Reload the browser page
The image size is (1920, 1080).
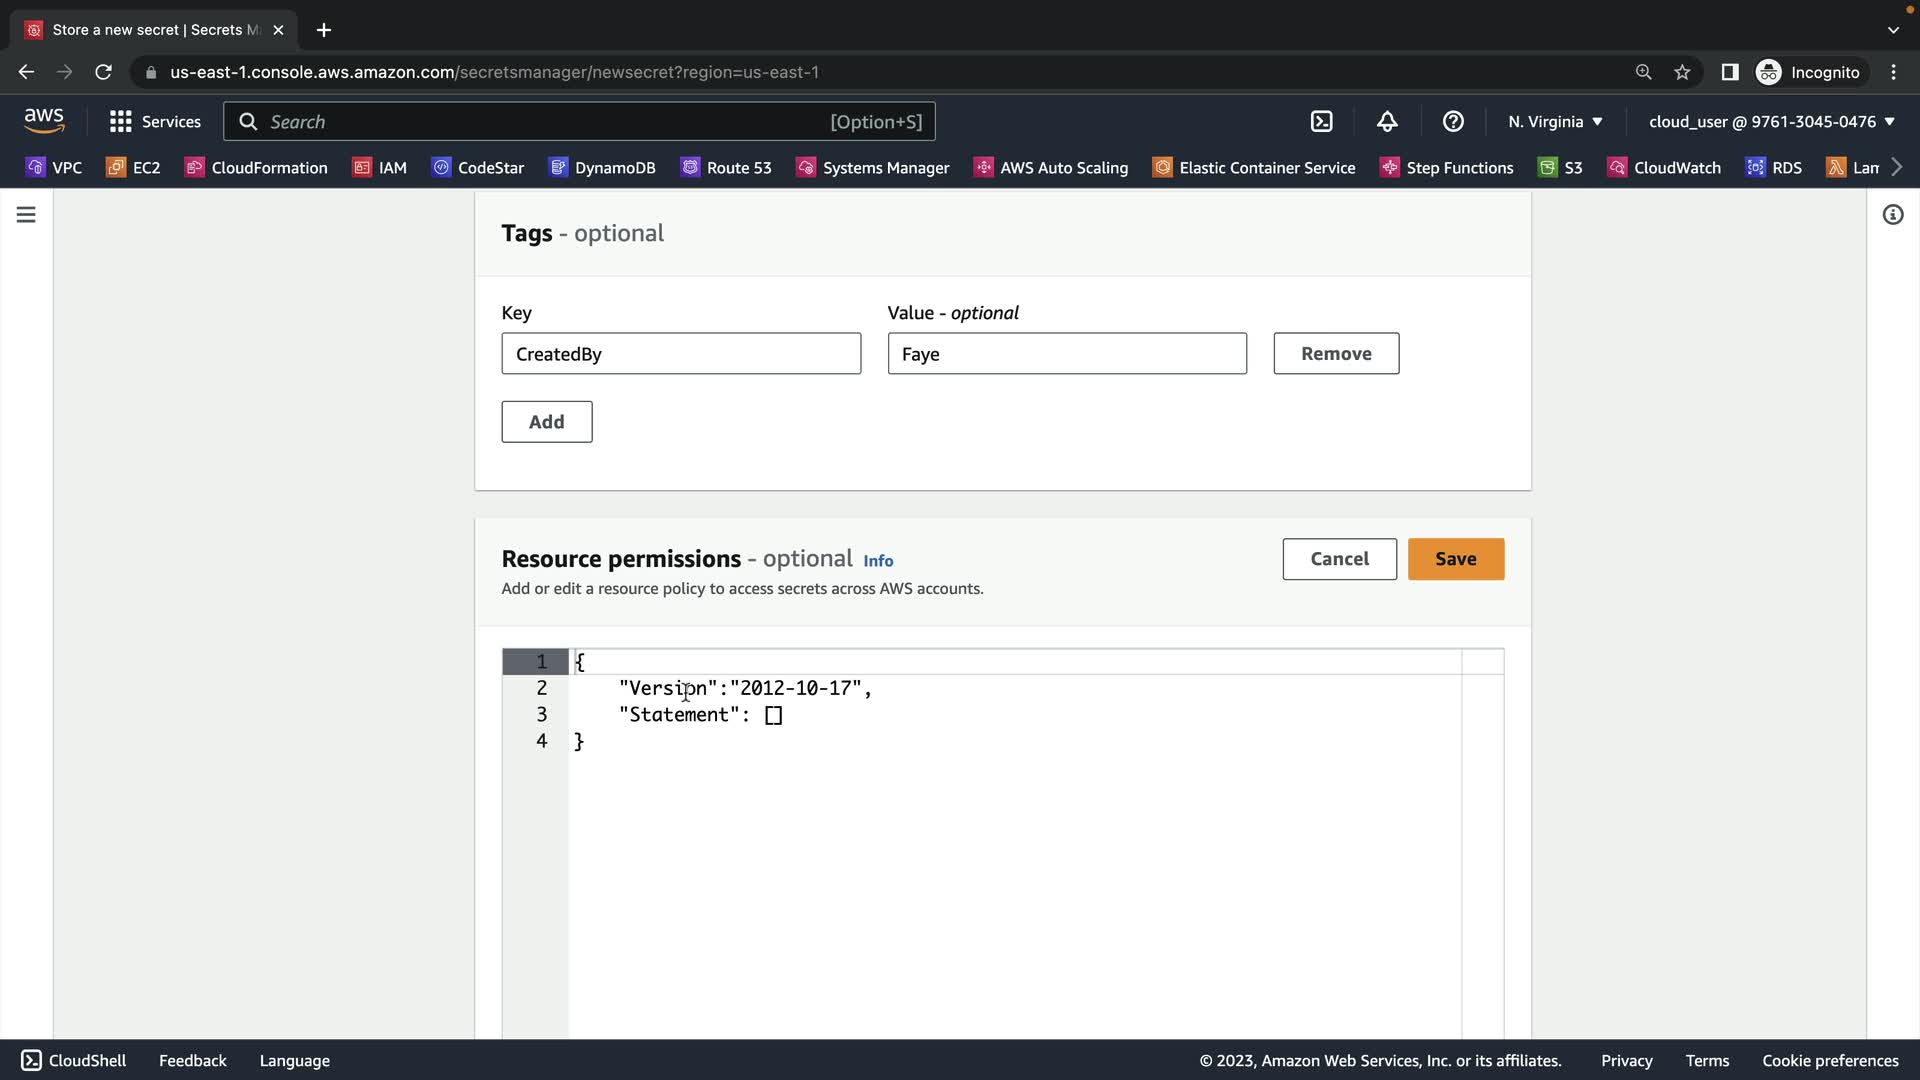coord(103,72)
